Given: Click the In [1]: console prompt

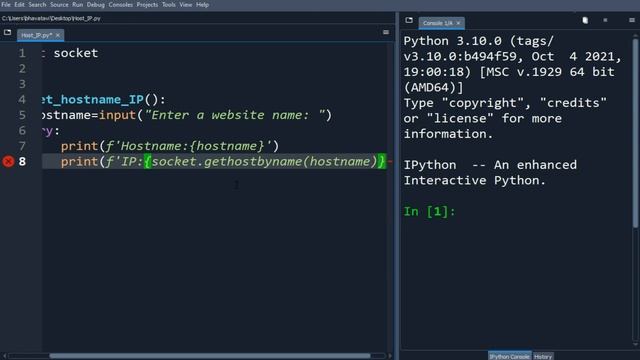Looking at the screenshot, I should tap(429, 211).
